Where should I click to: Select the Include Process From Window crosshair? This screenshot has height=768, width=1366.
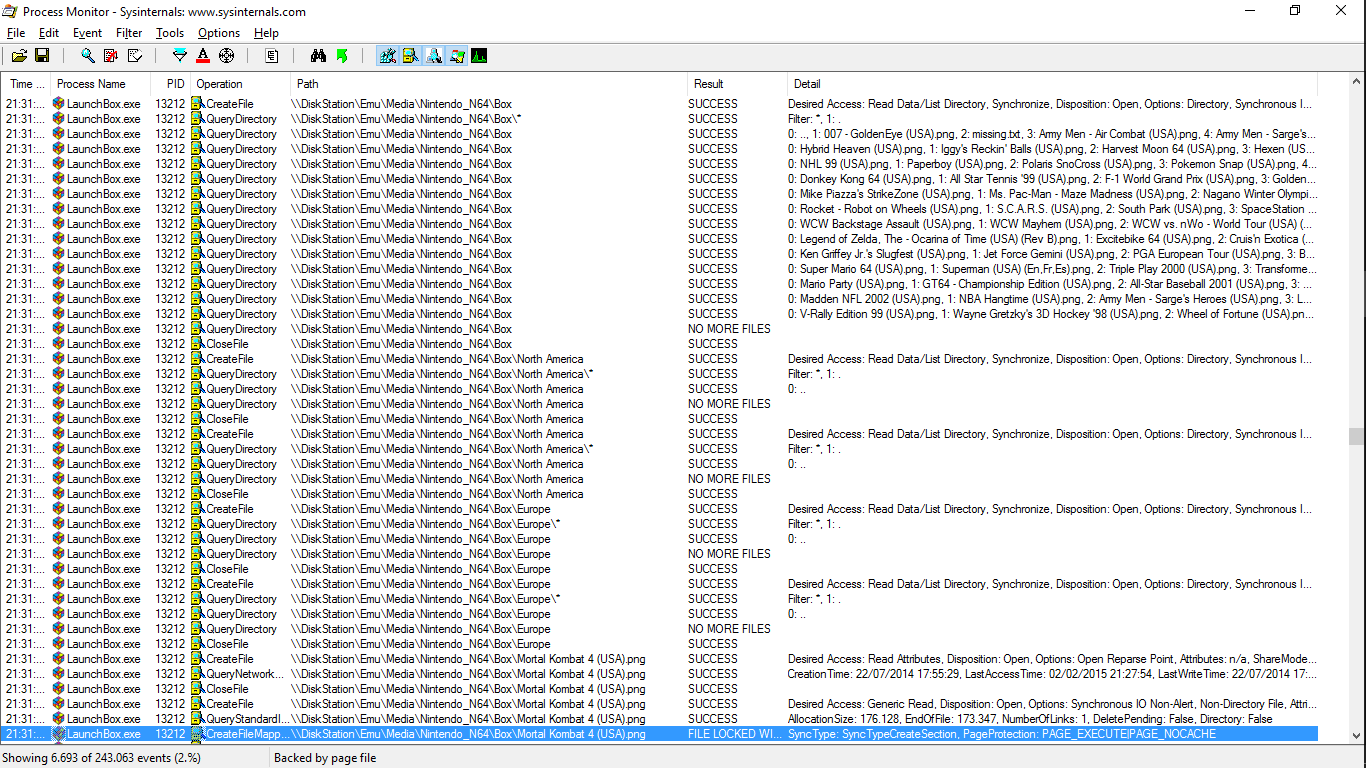point(226,56)
